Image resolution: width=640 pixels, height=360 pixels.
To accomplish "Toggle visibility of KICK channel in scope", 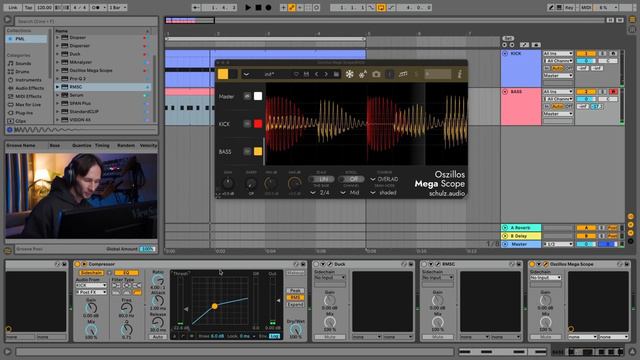I will pyautogui.click(x=247, y=124).
